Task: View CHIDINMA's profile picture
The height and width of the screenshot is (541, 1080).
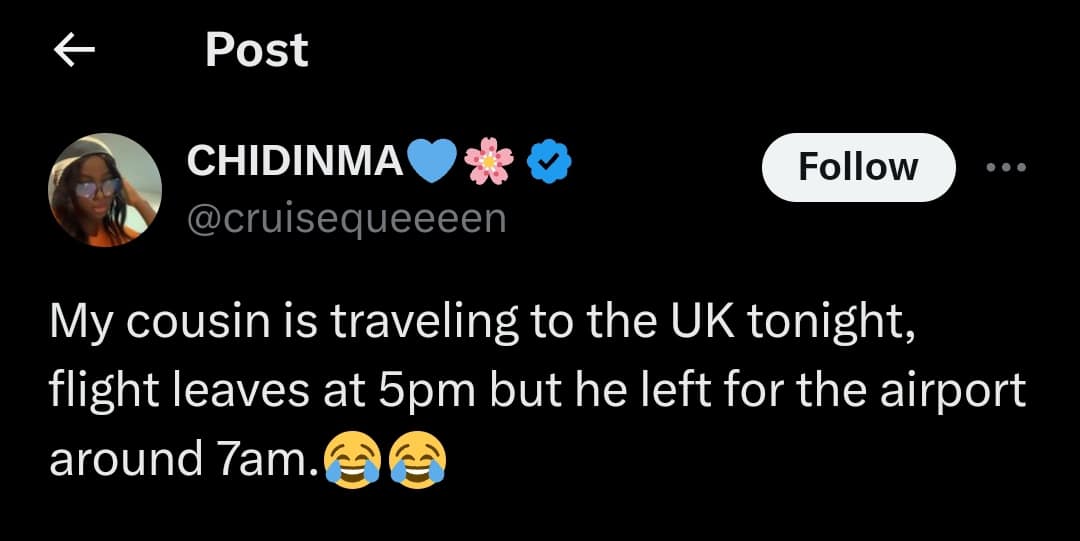Action: 104,188
